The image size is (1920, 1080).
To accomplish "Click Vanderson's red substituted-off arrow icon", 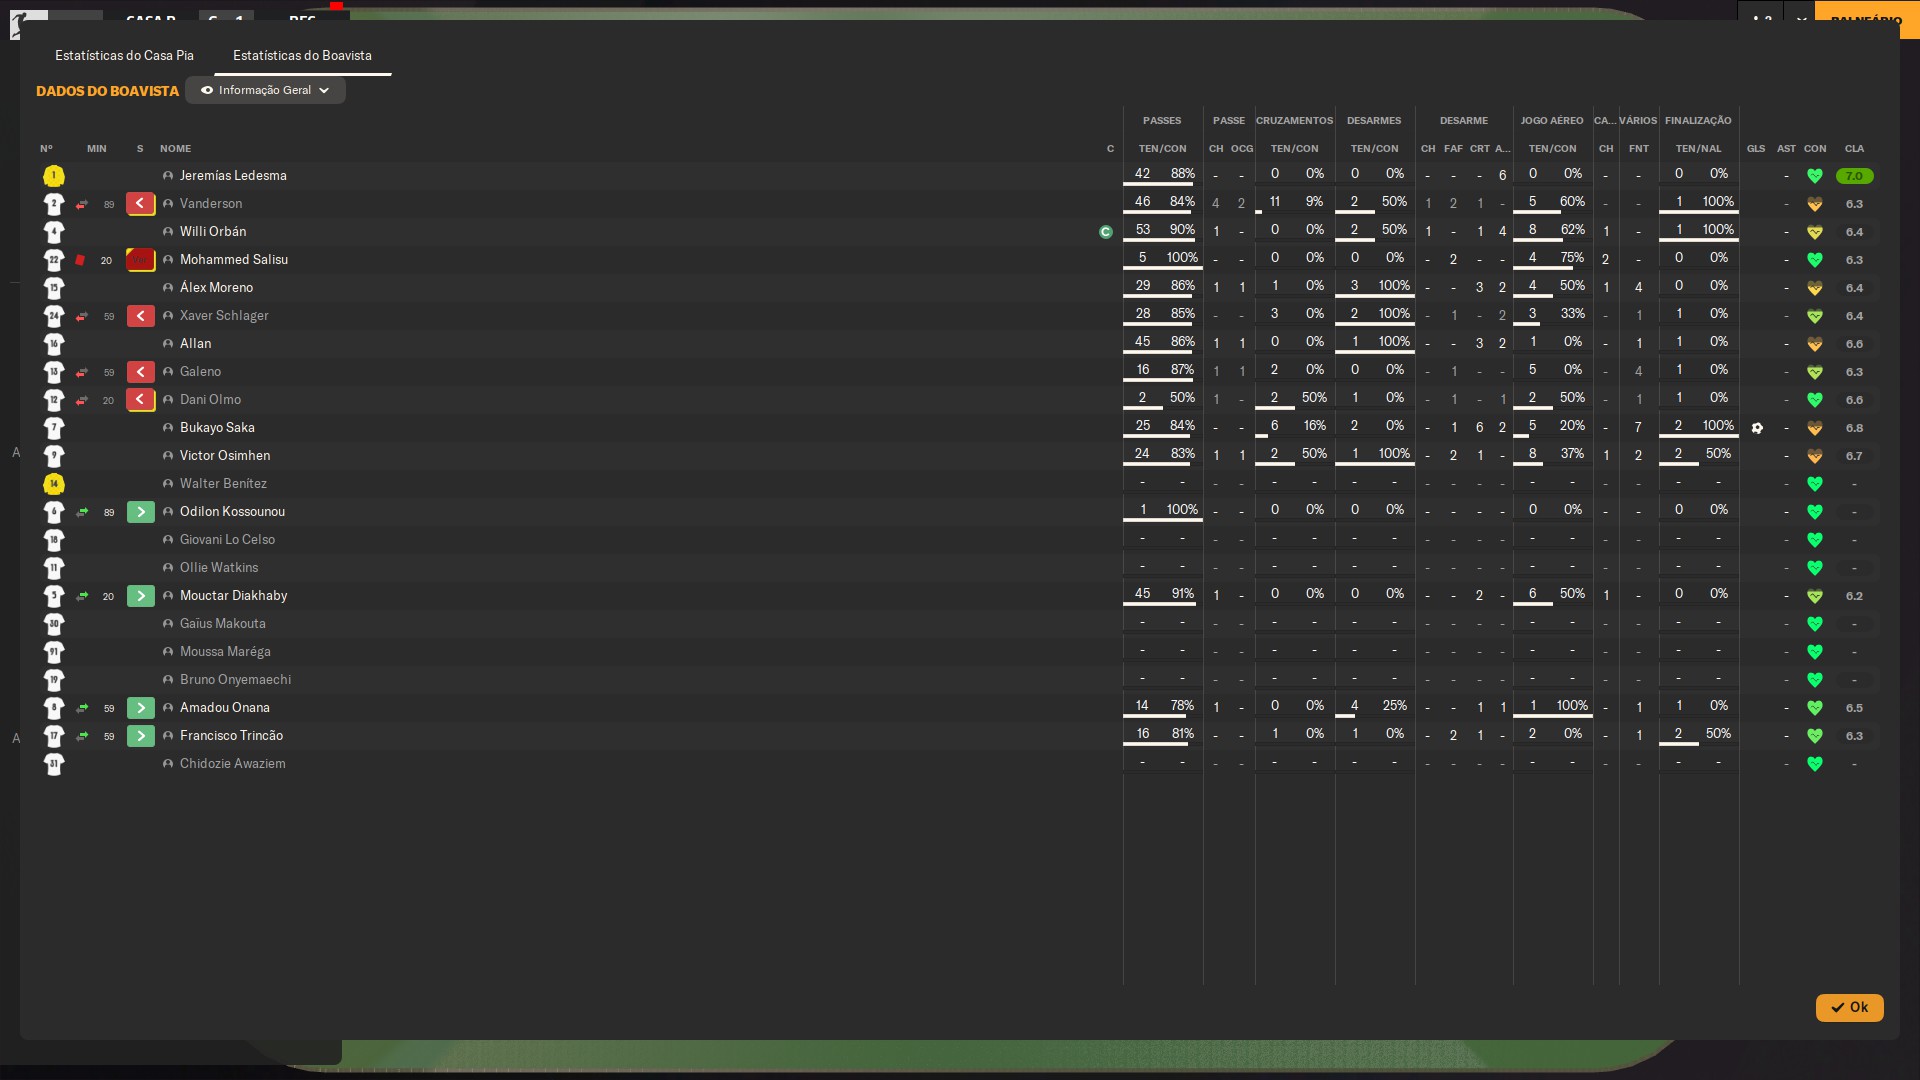I will coord(140,204).
